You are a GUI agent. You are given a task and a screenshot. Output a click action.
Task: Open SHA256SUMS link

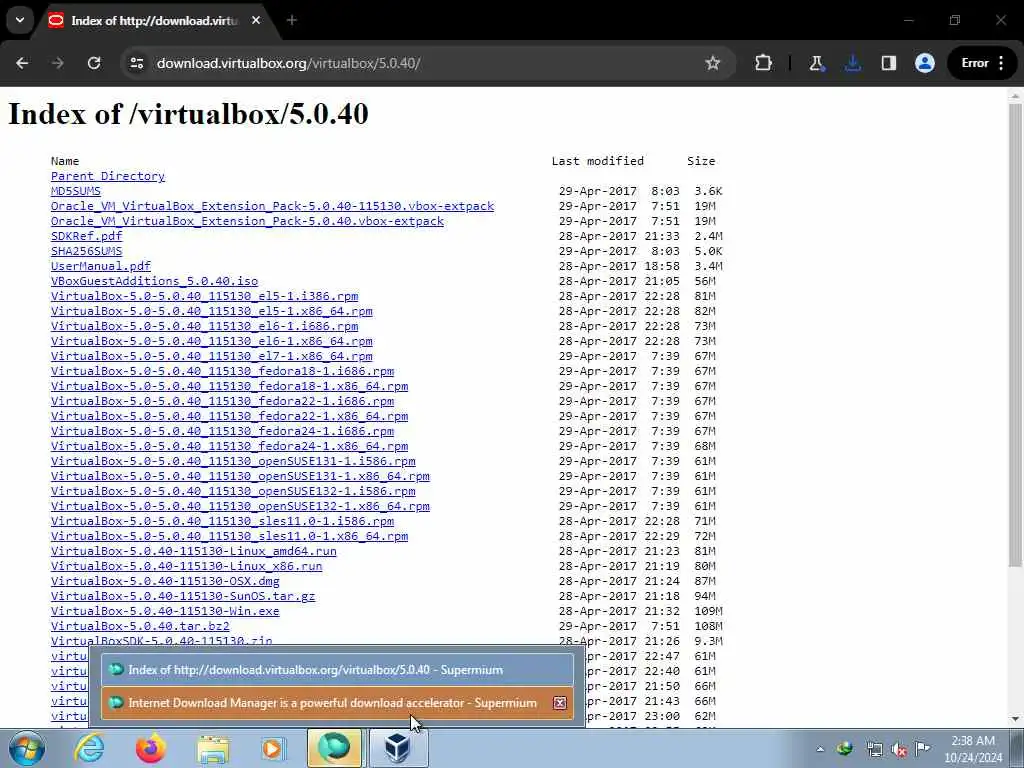[x=86, y=251]
